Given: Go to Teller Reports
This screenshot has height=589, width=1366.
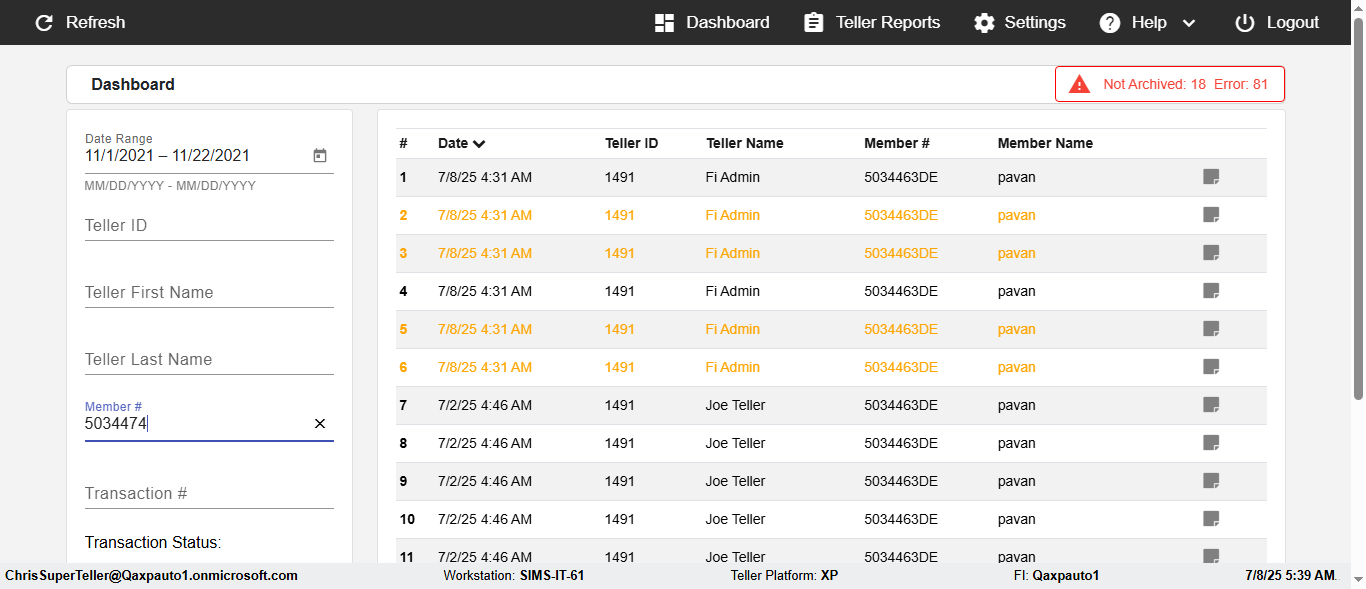Looking at the screenshot, I should (x=872, y=23).
